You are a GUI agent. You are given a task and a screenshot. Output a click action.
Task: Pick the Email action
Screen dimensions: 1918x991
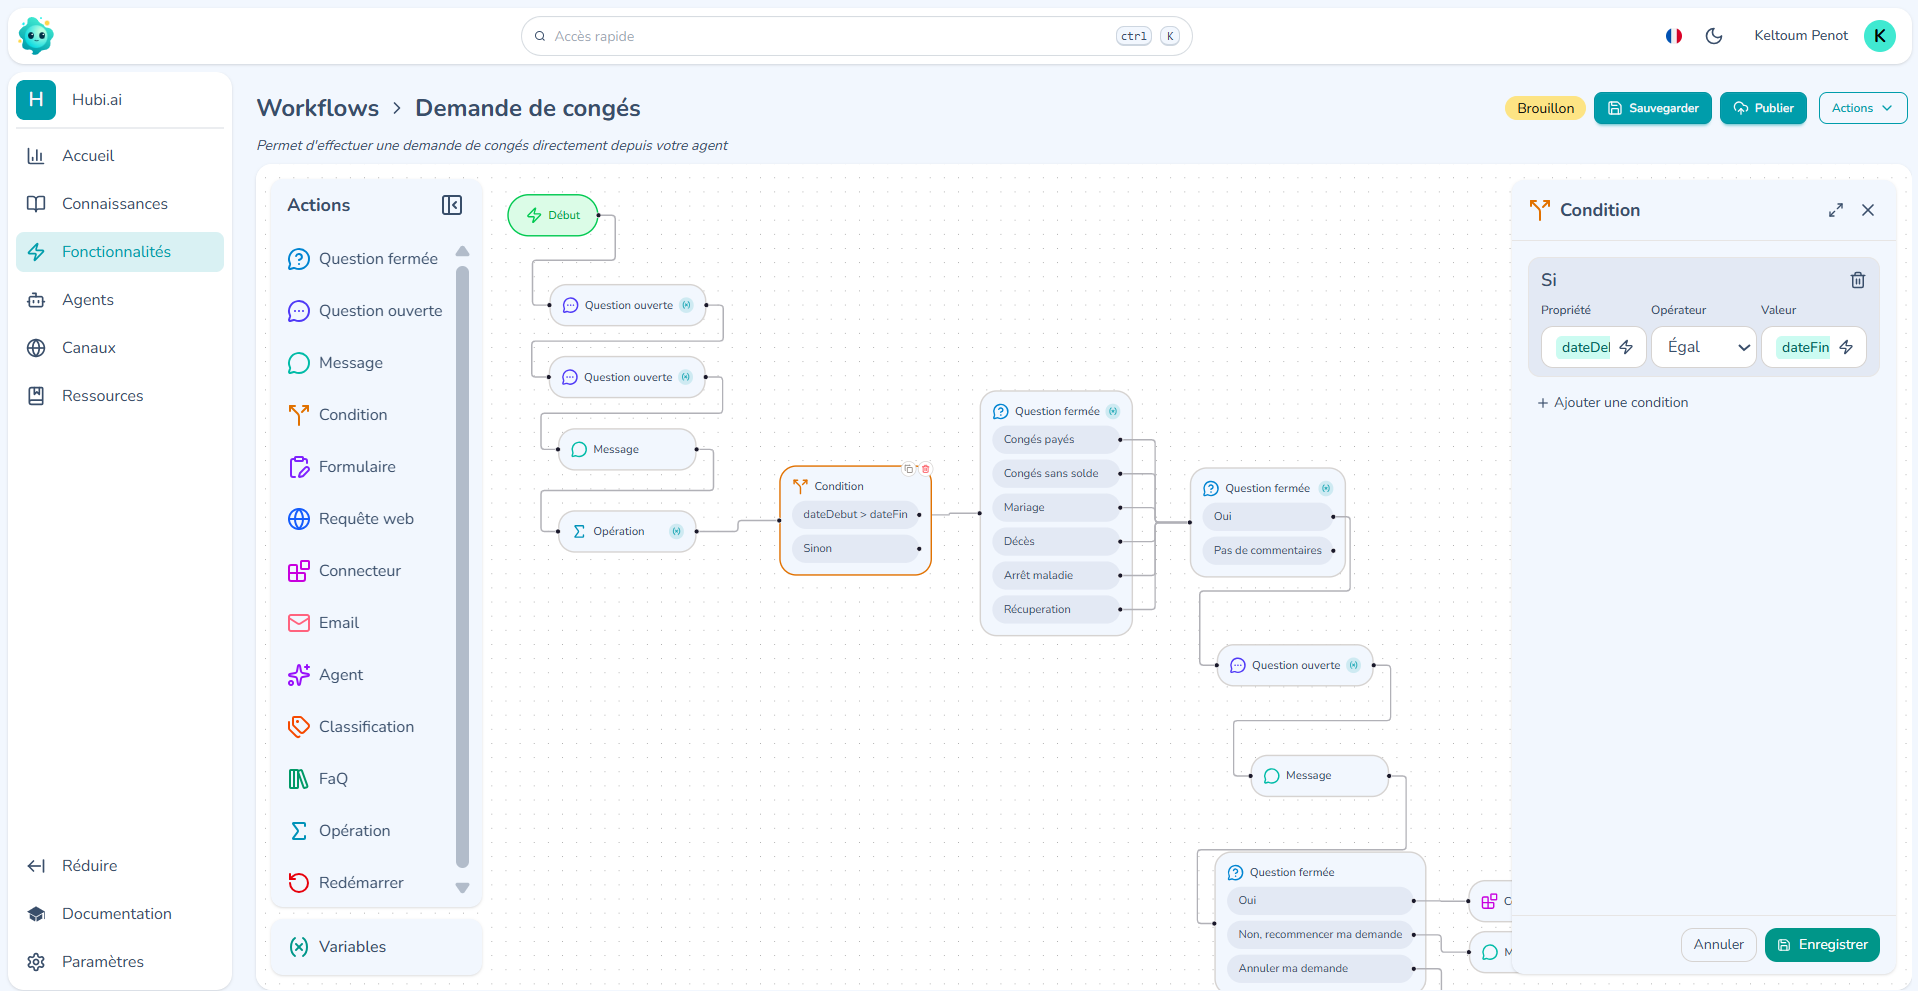coord(324,623)
